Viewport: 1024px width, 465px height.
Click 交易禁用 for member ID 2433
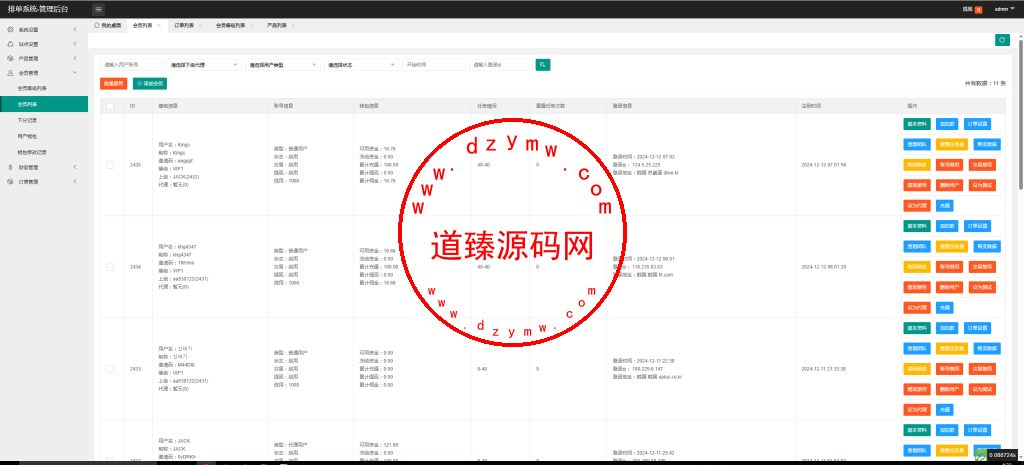coord(982,368)
